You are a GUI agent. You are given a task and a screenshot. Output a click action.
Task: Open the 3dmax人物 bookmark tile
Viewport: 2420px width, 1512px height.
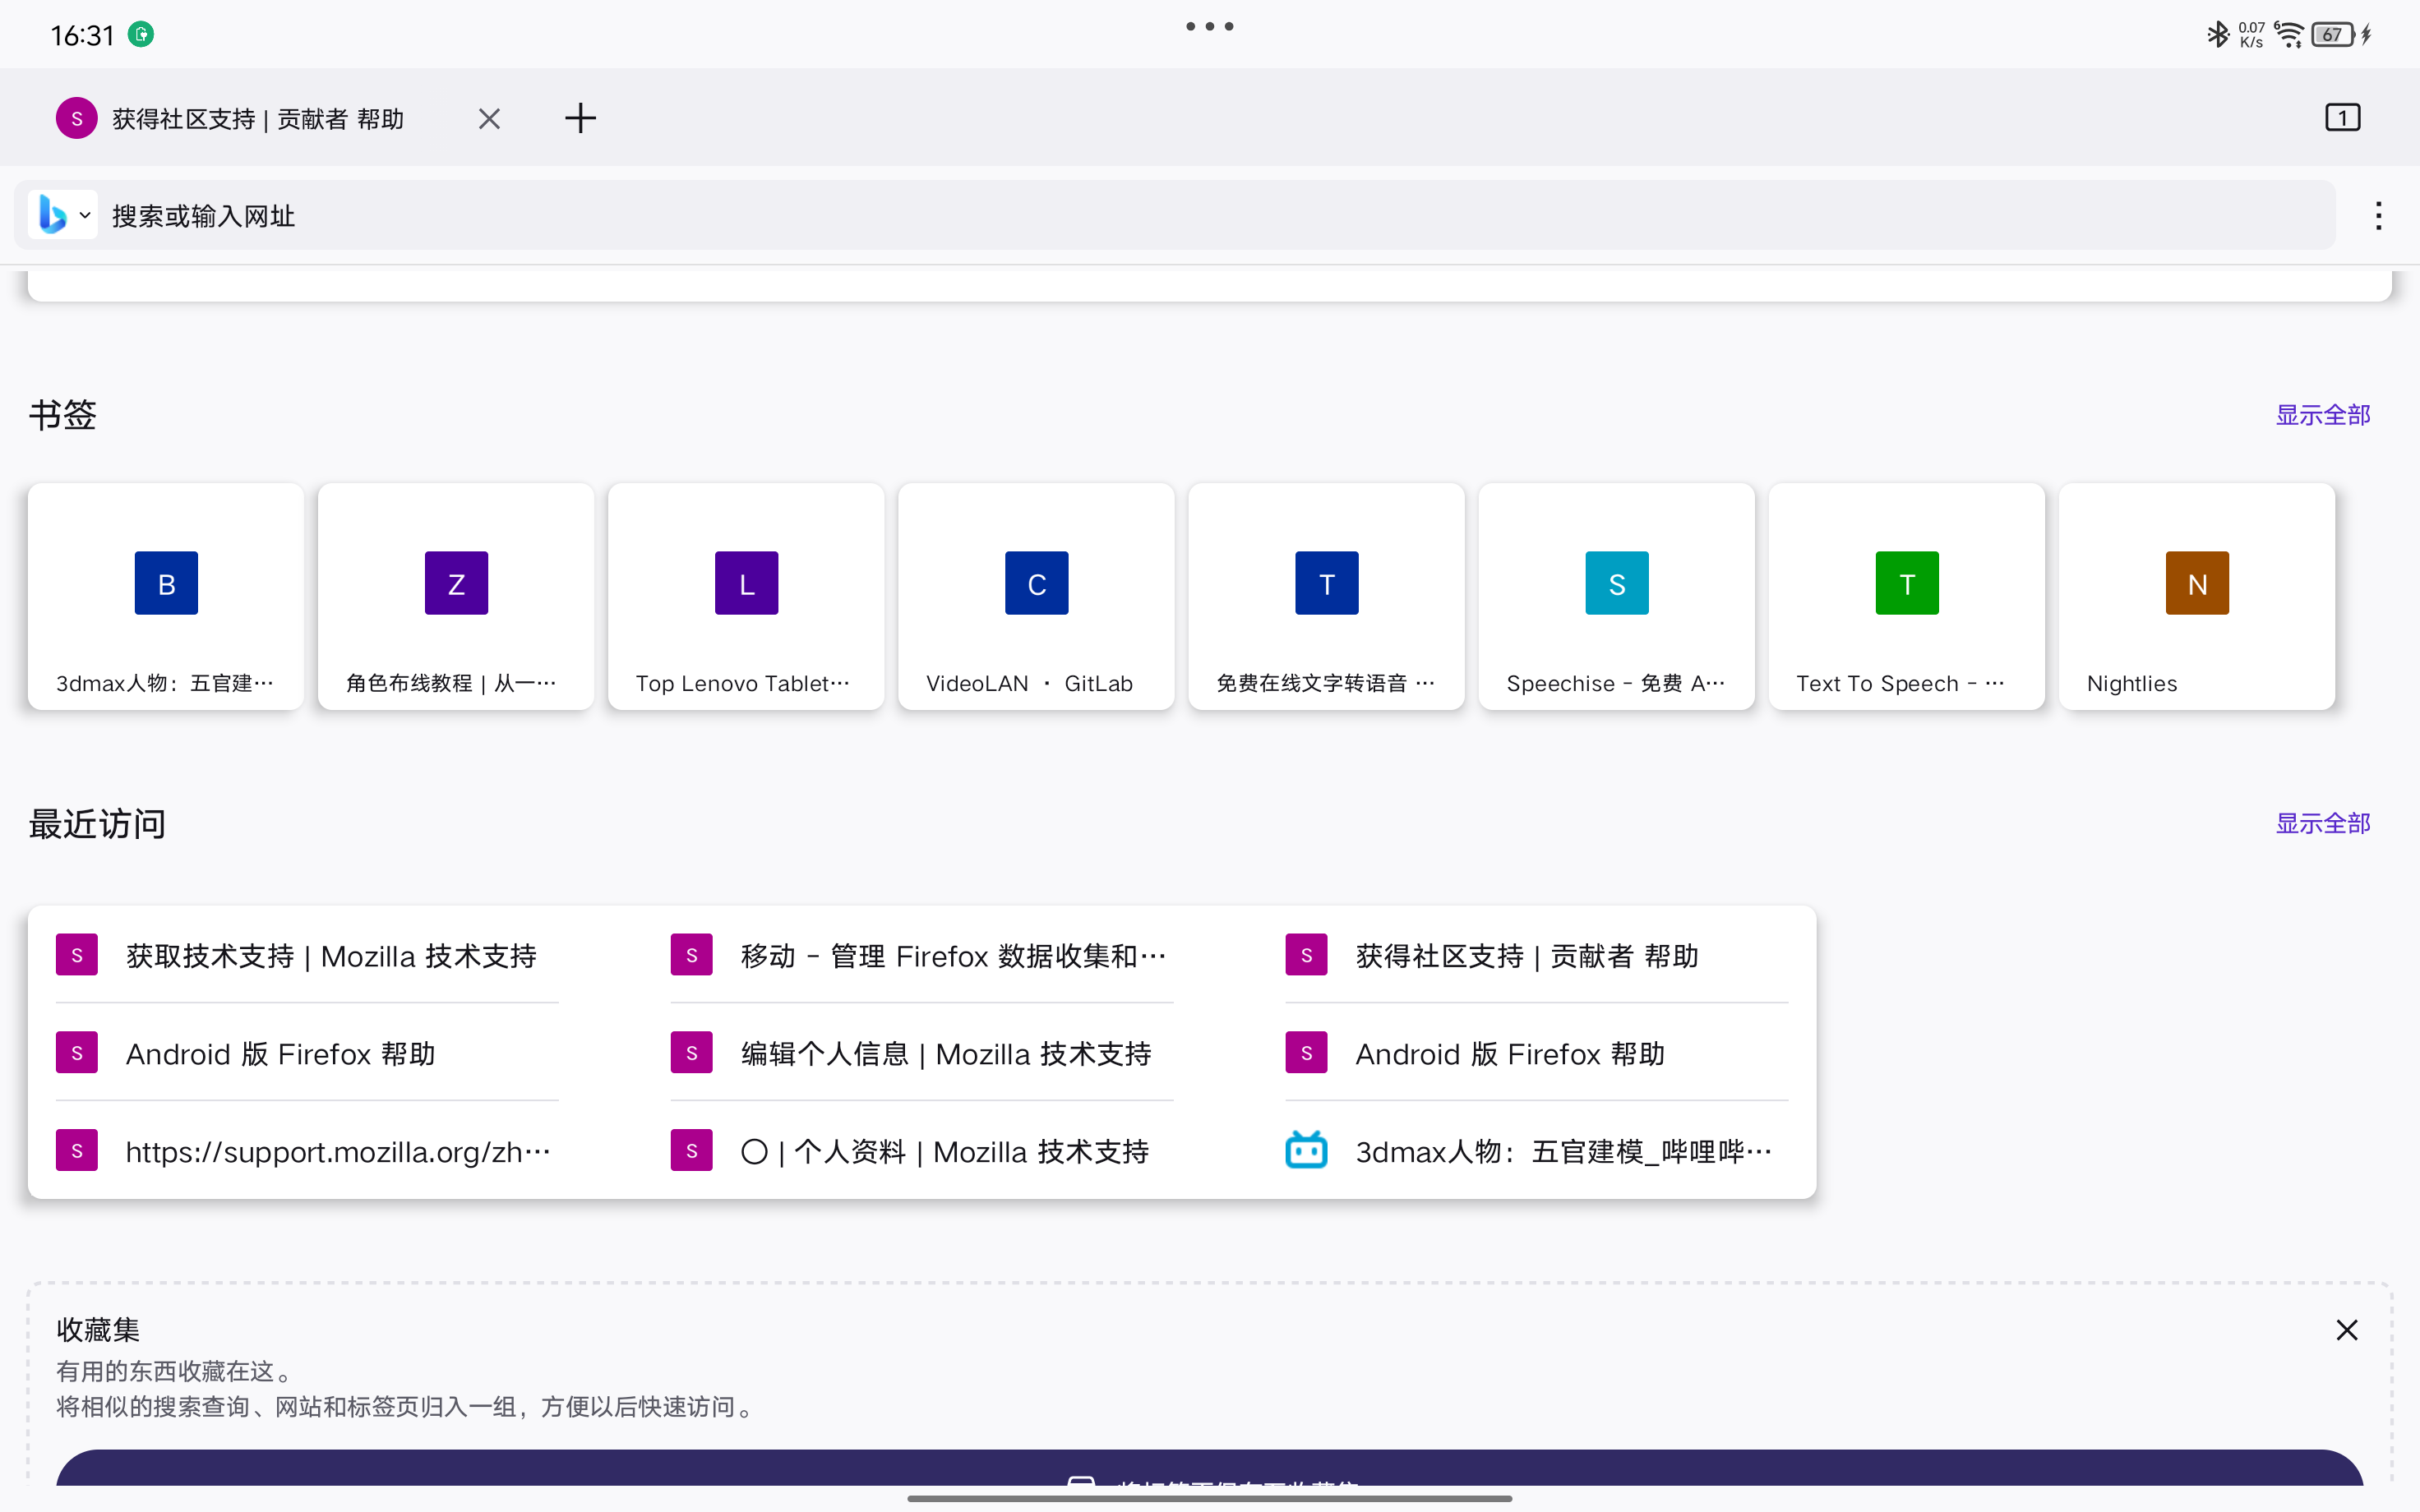166,597
